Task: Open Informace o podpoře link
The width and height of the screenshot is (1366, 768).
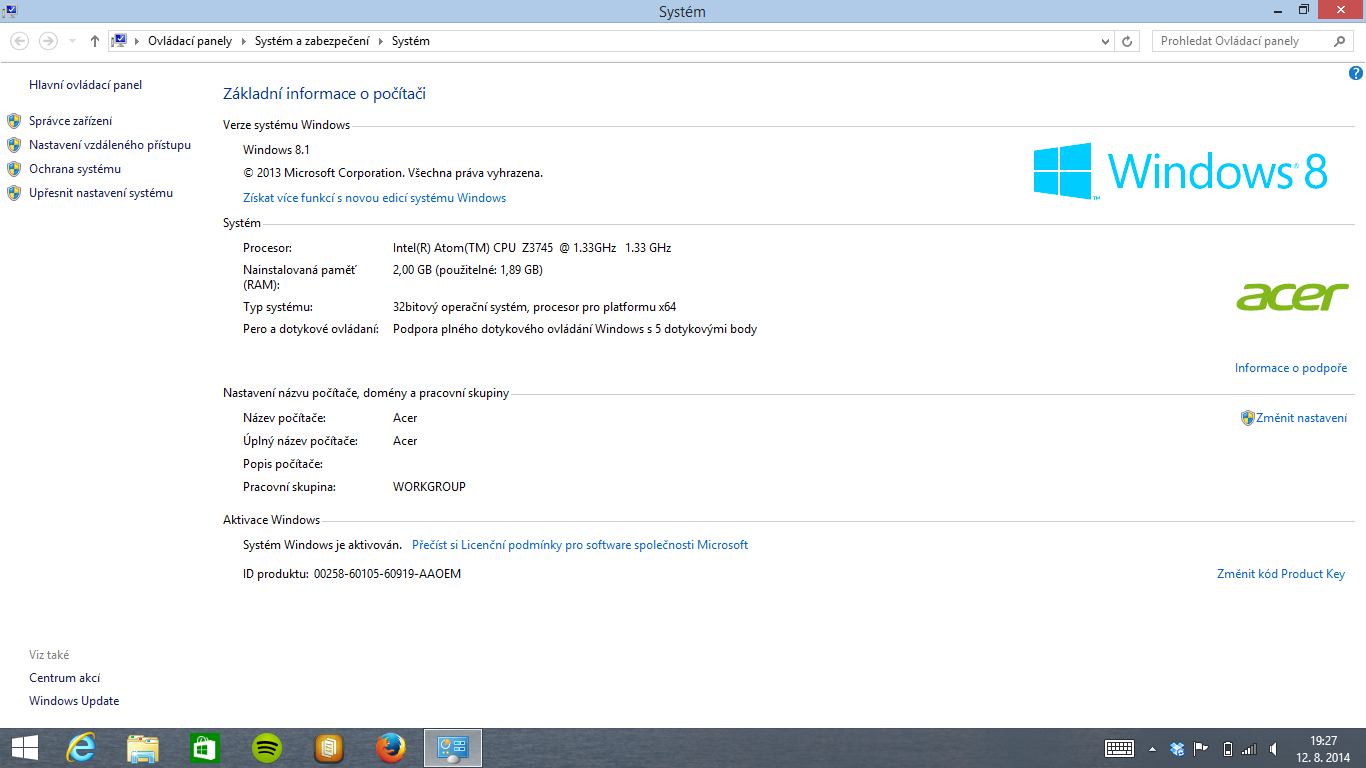Action: pos(1291,368)
